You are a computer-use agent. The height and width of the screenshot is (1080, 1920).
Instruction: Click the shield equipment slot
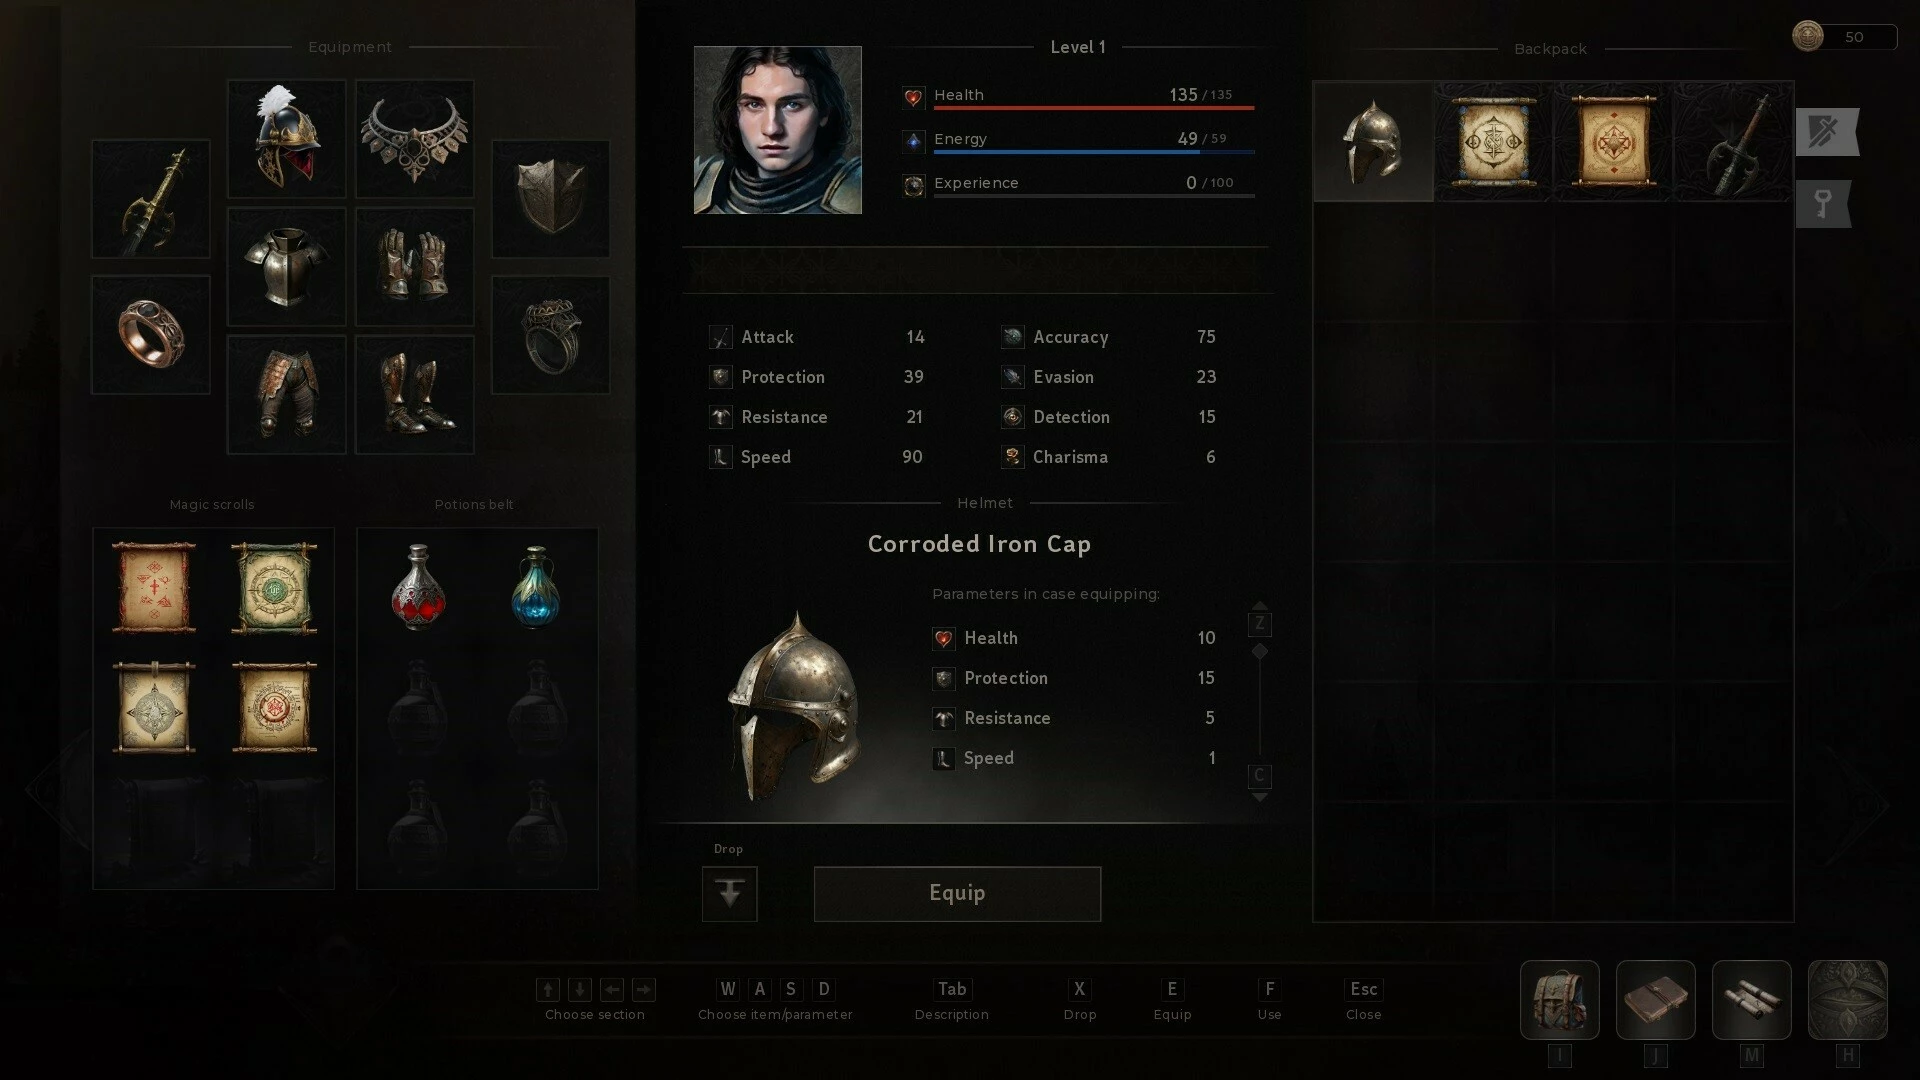point(551,199)
